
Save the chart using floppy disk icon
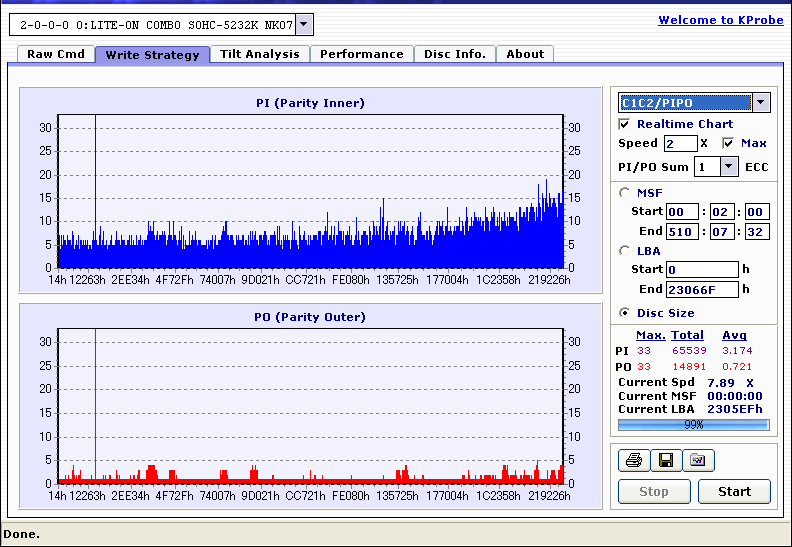pyautogui.click(x=666, y=460)
